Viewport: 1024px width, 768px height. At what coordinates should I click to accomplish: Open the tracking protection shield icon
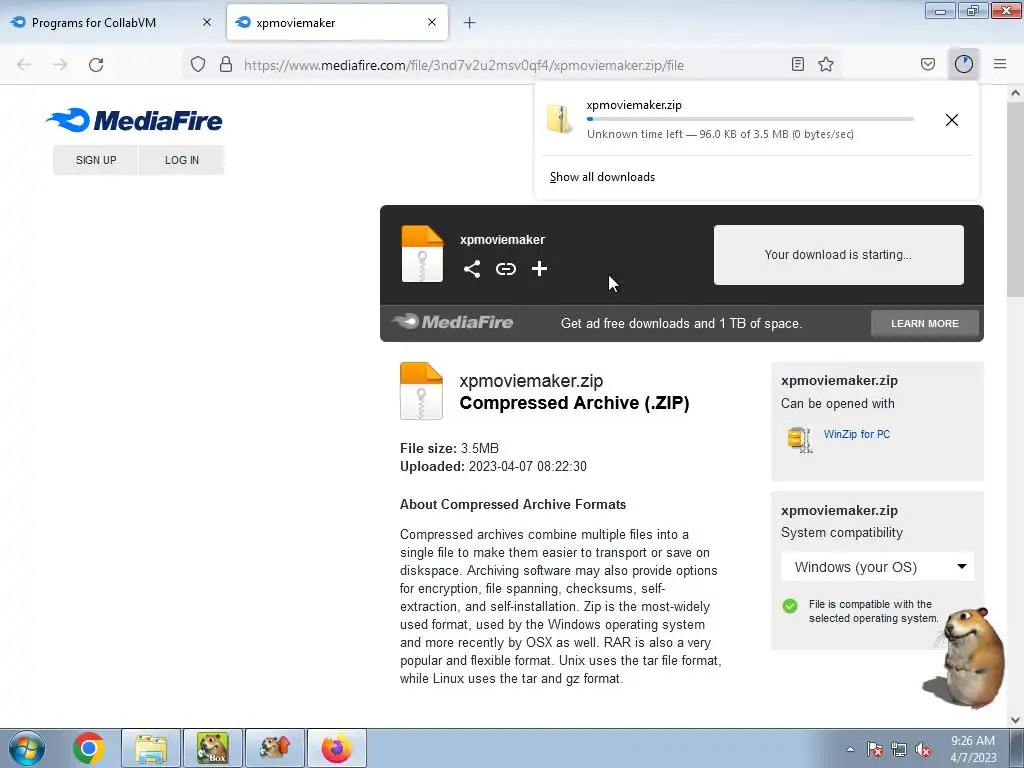[x=198, y=65]
